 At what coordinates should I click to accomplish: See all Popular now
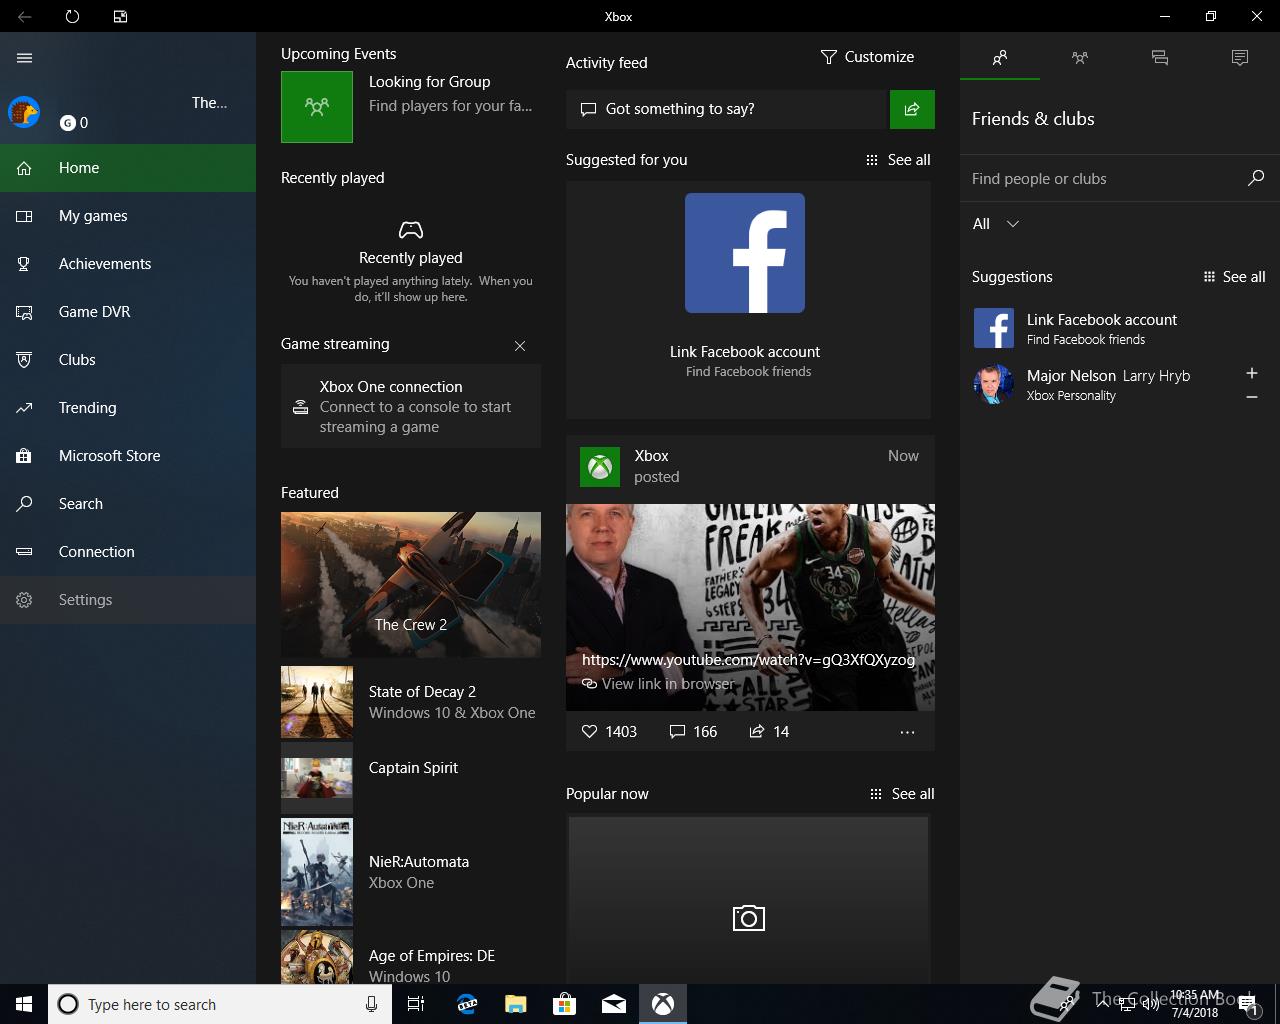pos(902,794)
